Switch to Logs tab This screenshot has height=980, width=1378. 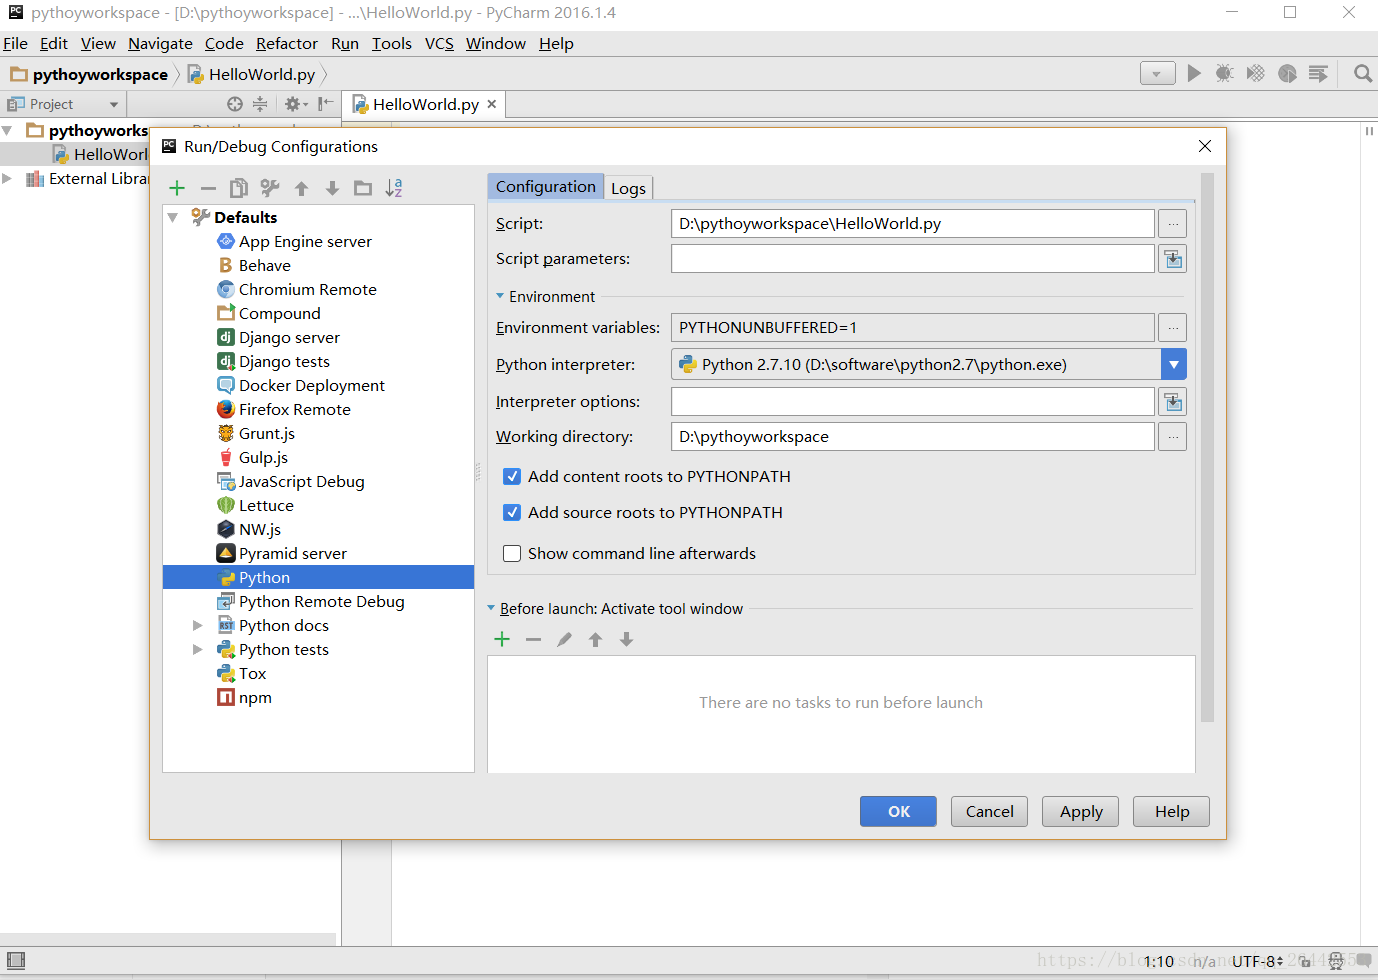pyautogui.click(x=628, y=188)
